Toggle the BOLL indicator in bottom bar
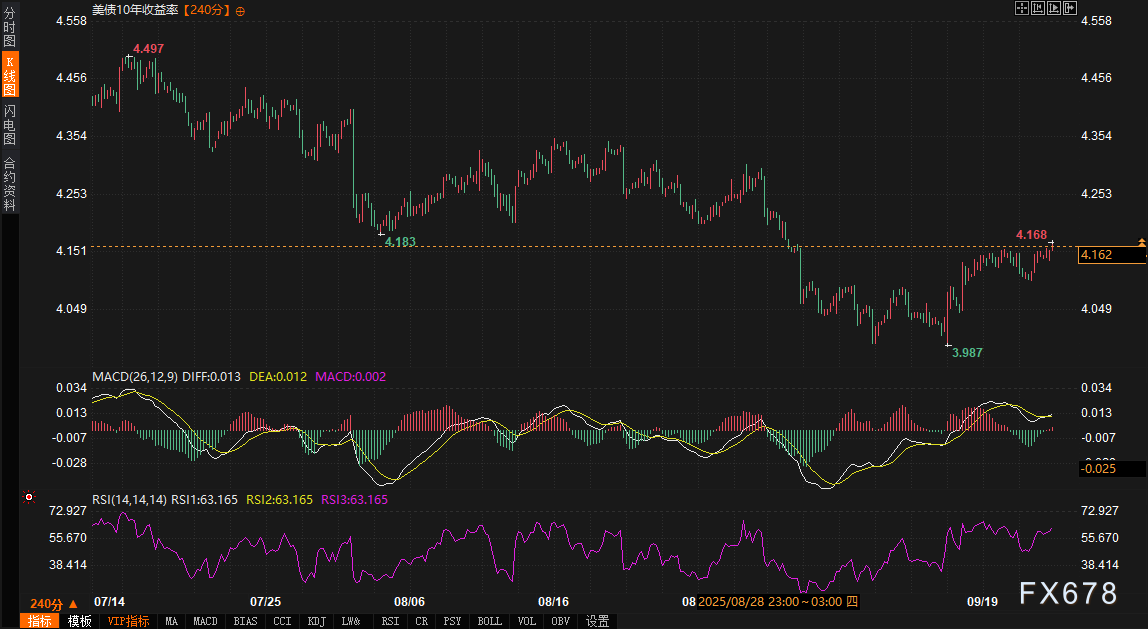Screen dimensions: 1148x629 pos(489,621)
